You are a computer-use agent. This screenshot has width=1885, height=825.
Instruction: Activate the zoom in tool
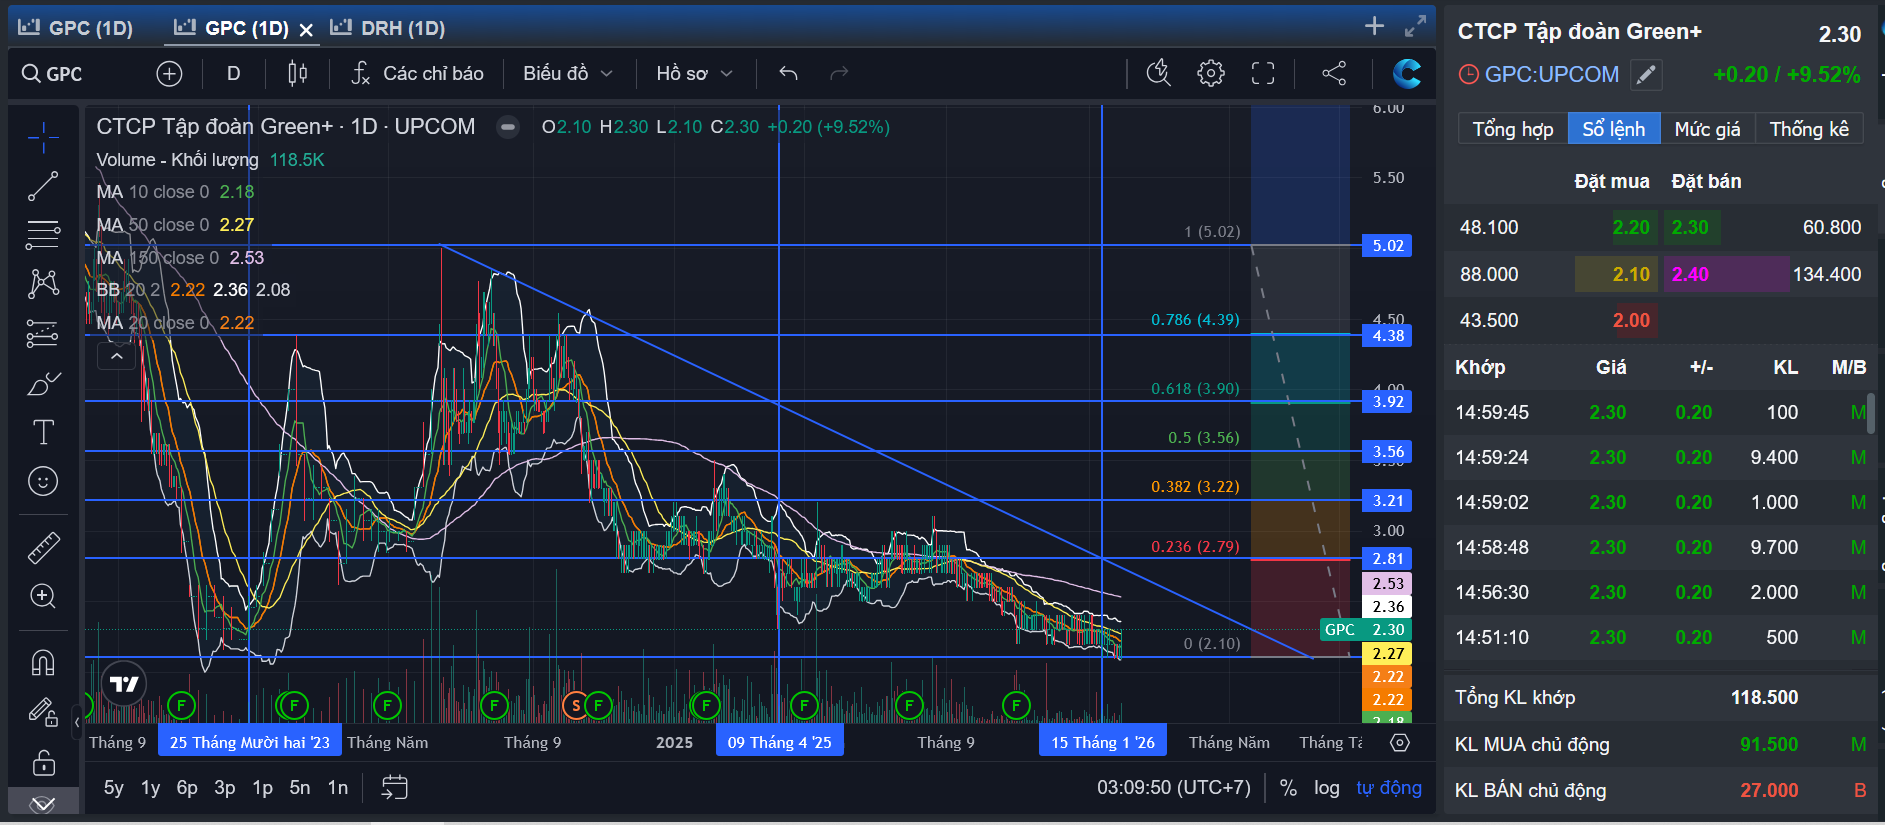(x=43, y=596)
